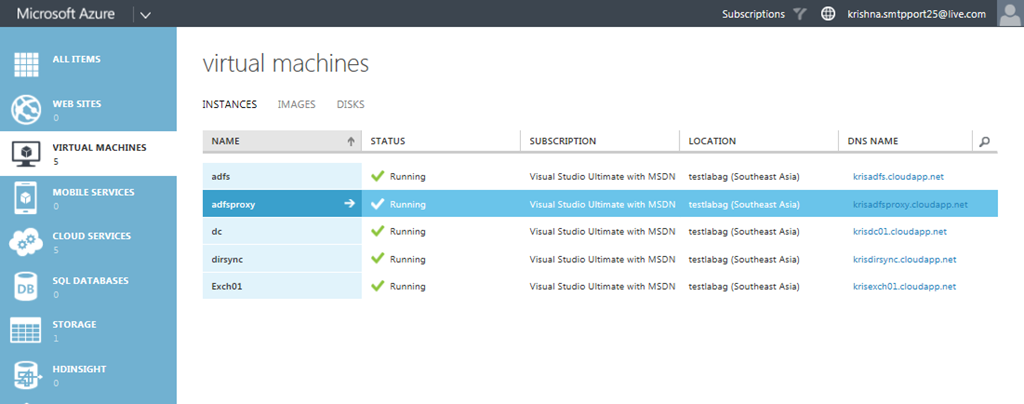The image size is (1024, 404).
Task: Open the krisdirsync.cloudapp.net link
Action: pyautogui.click(x=904, y=259)
